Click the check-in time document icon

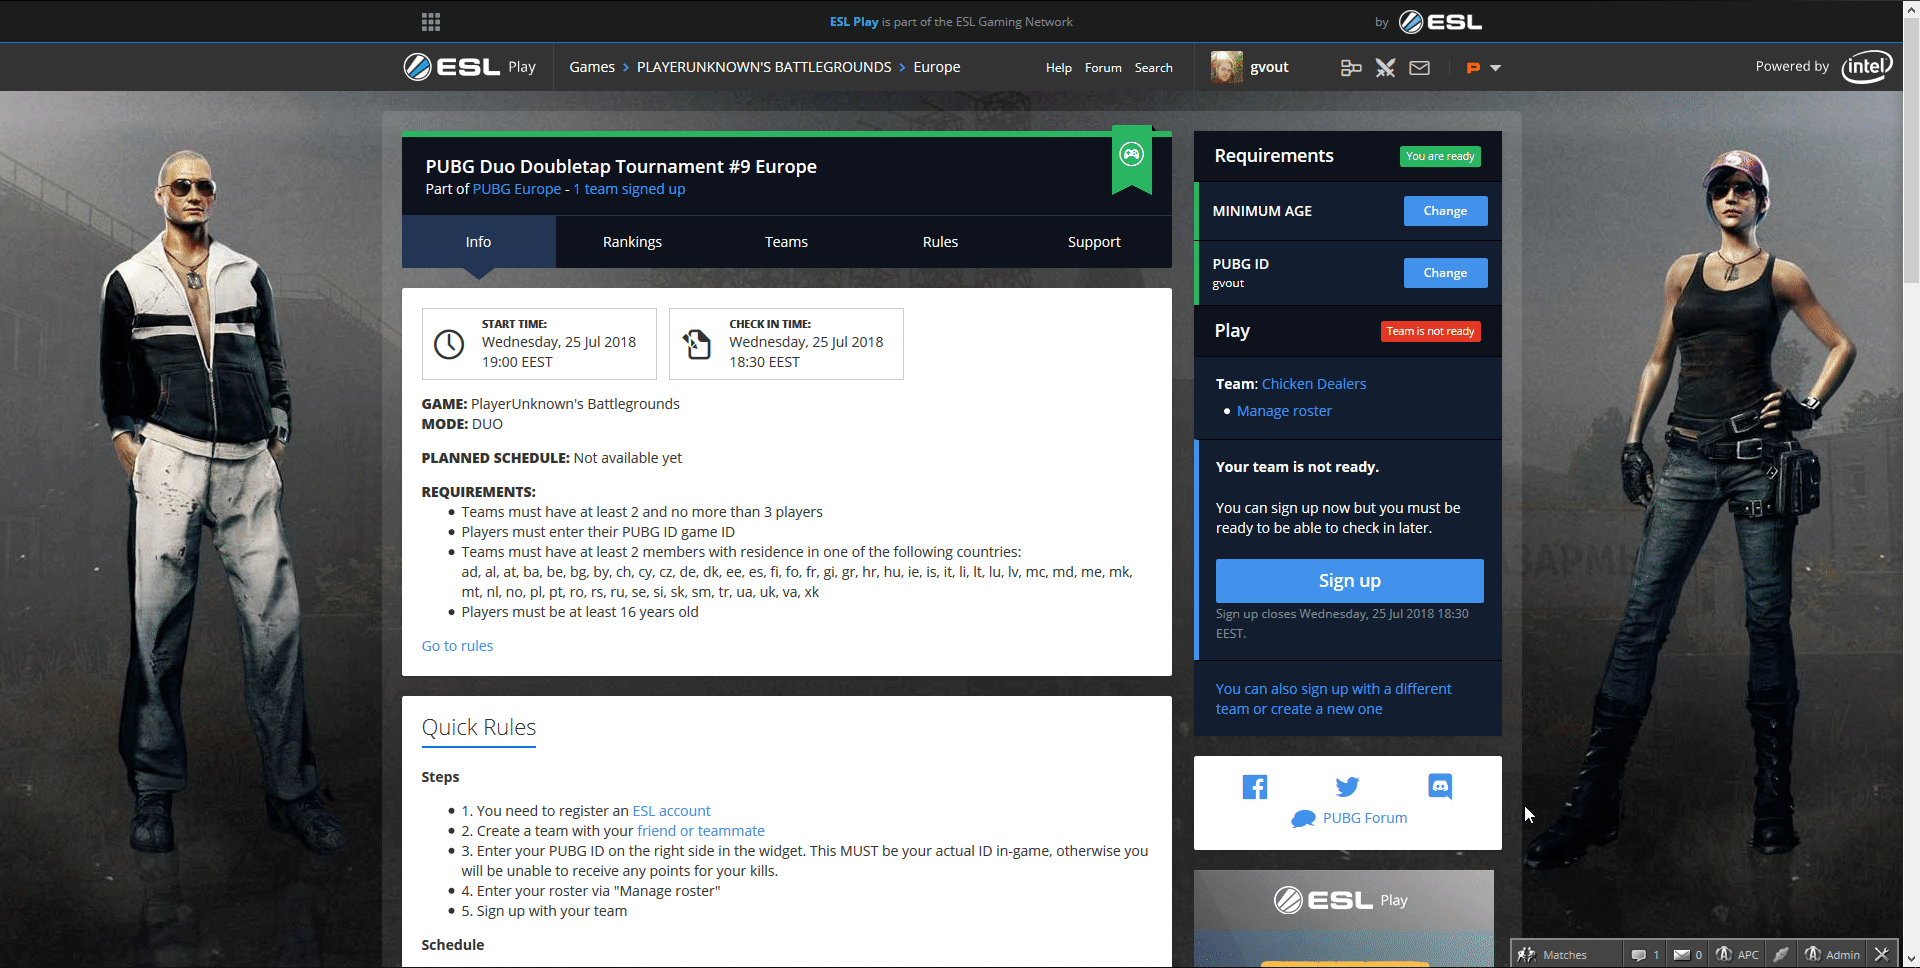696,344
